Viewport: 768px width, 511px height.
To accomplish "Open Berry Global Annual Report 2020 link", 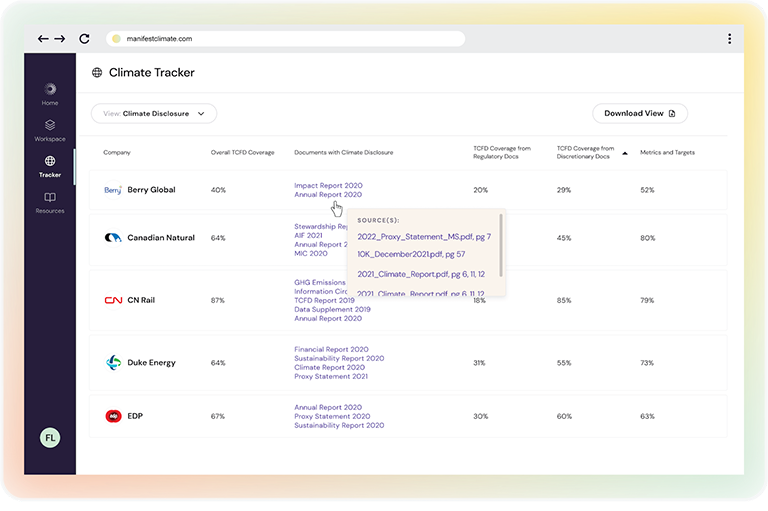I will tap(328, 195).
